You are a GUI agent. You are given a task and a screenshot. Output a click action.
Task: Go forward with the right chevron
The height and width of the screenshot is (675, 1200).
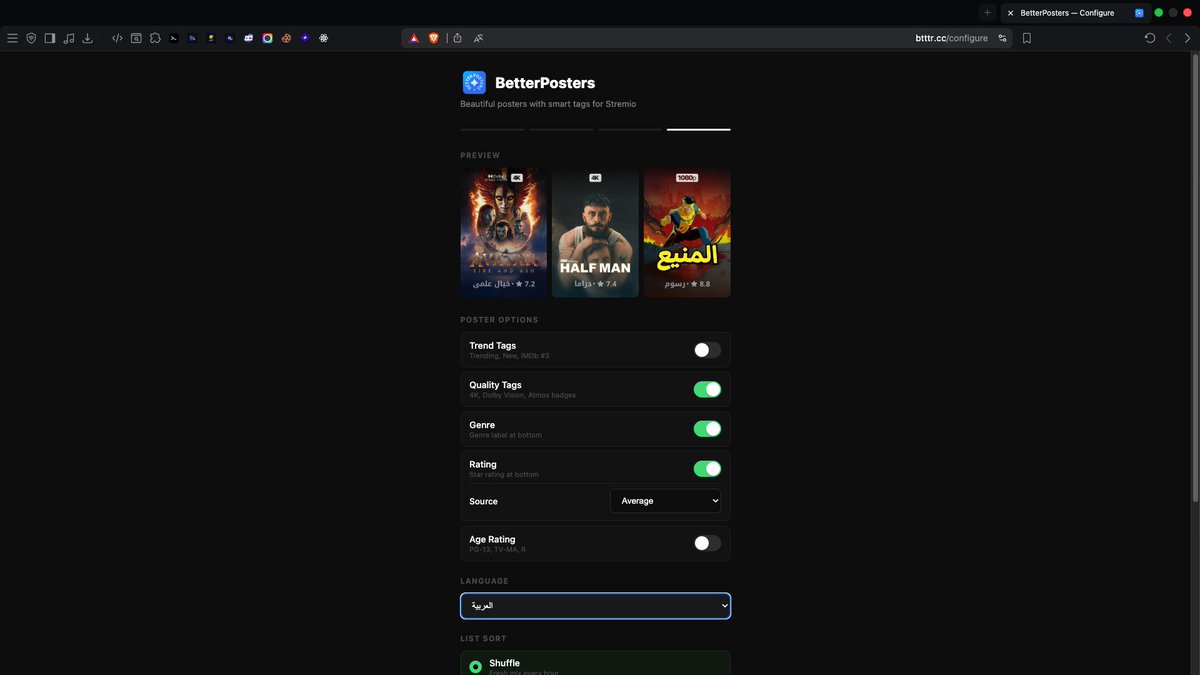click(1187, 38)
